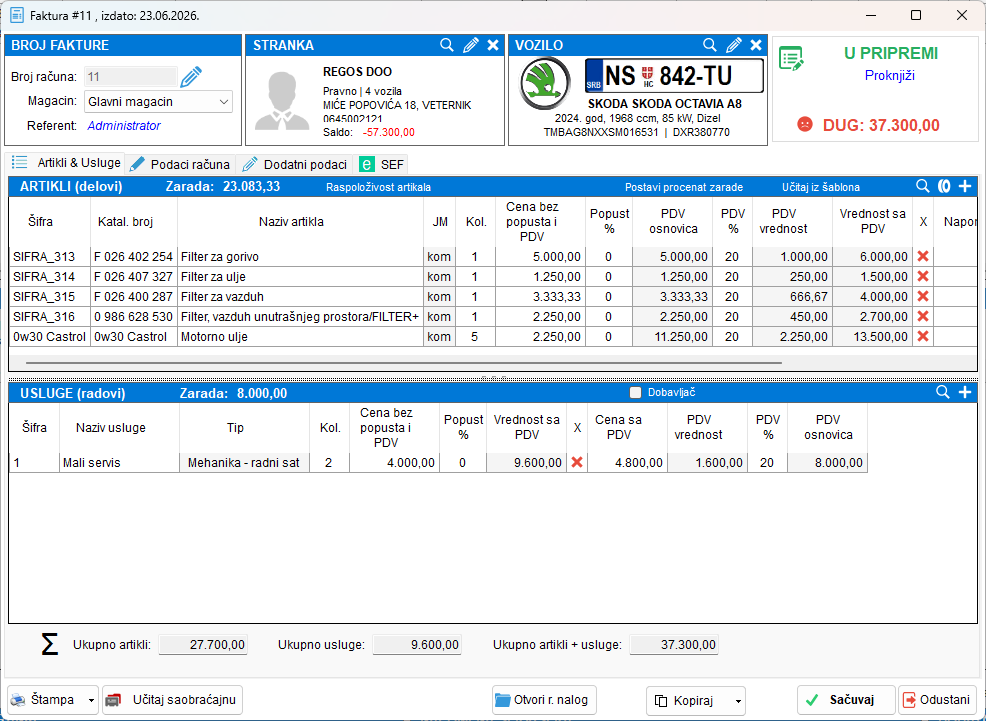Open the Administrator referent link
Viewport: 986px width, 721px height.
pyautogui.click(x=124, y=126)
